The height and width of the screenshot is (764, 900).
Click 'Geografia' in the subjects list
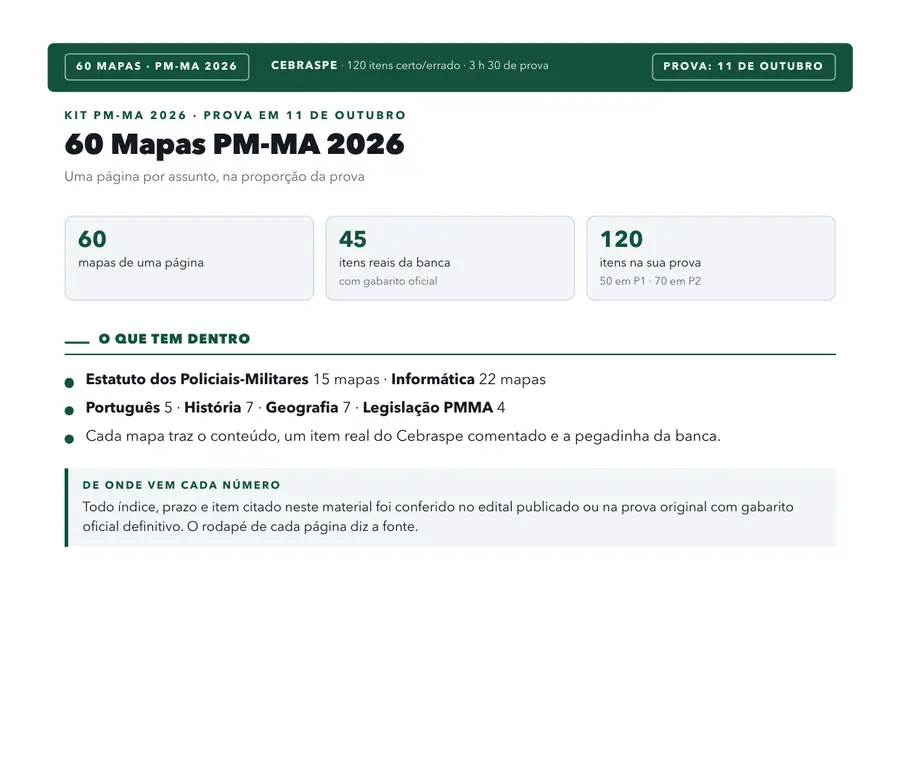[x=302, y=408]
